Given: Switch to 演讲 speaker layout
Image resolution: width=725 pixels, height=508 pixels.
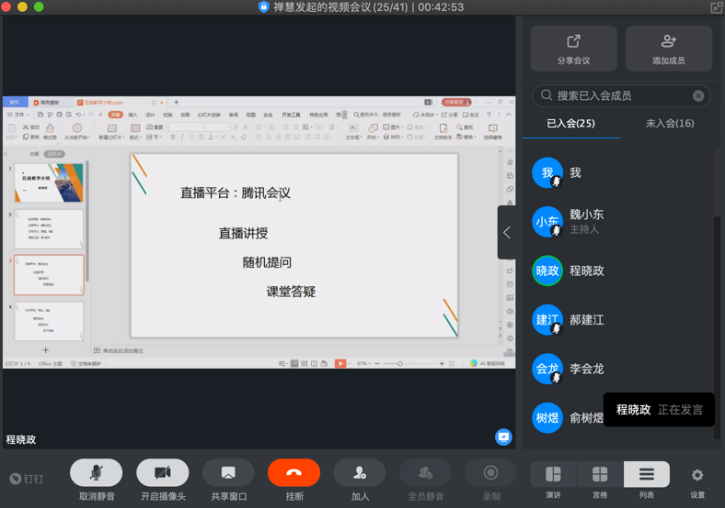Looking at the screenshot, I should coord(553,474).
